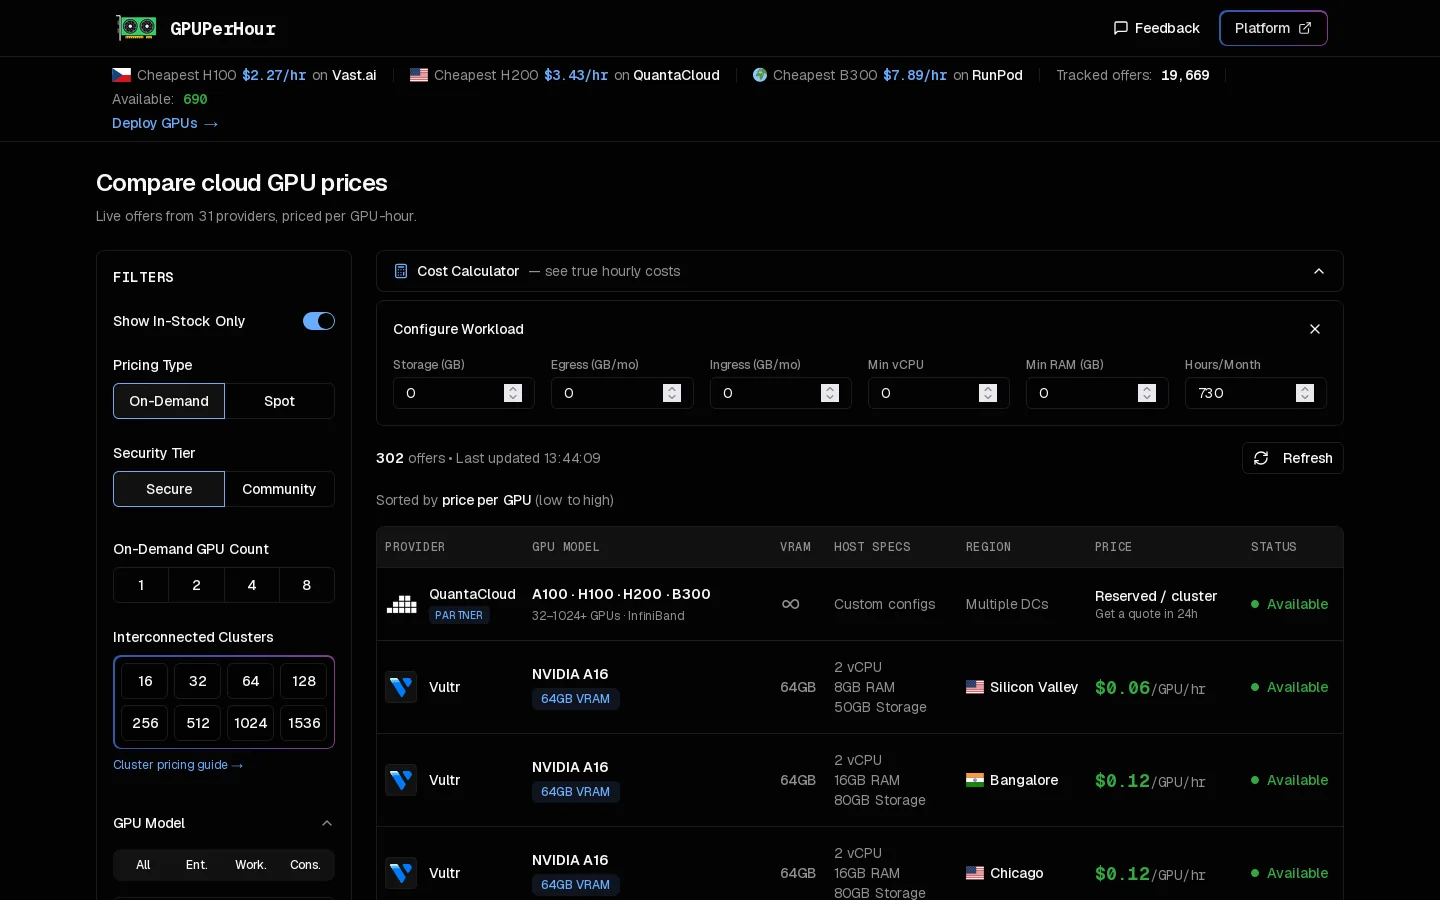1440x900 pixels.
Task: Follow the Deploy GPUs link
Action: pyautogui.click(x=165, y=123)
